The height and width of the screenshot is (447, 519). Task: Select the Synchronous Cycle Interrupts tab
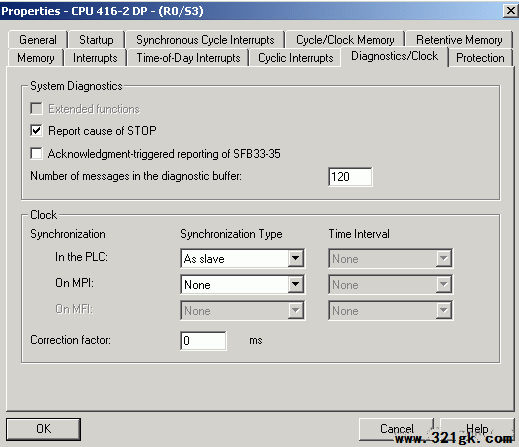(x=205, y=40)
